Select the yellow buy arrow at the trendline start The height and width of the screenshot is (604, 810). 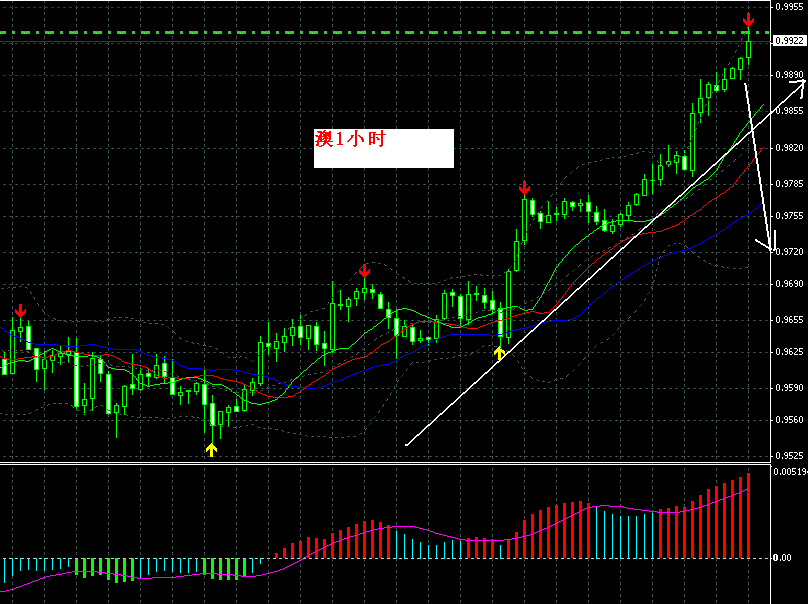click(499, 353)
